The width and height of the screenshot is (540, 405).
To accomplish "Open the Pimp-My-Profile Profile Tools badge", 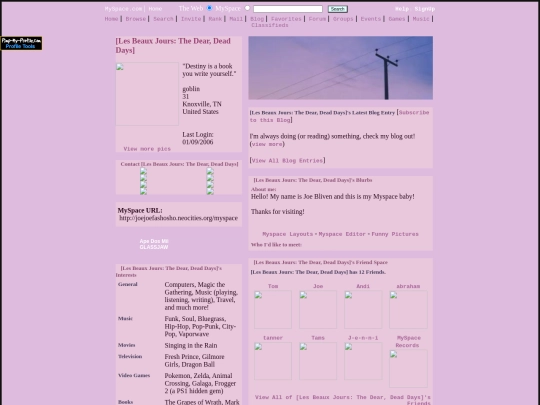I will coord(21,43).
